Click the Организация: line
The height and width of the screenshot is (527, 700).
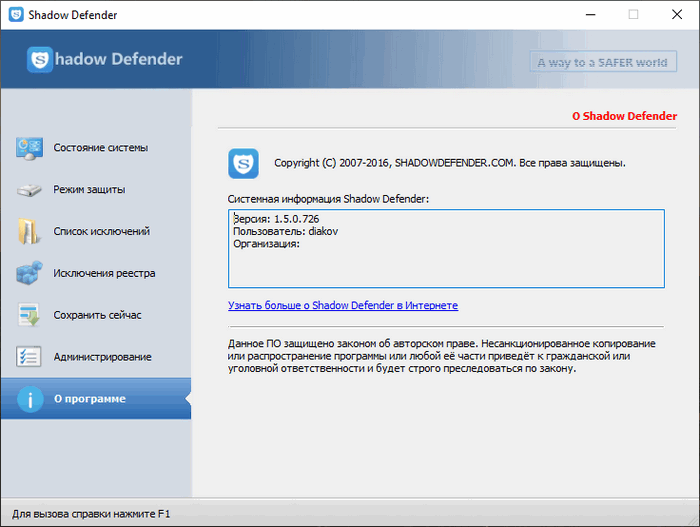267,244
